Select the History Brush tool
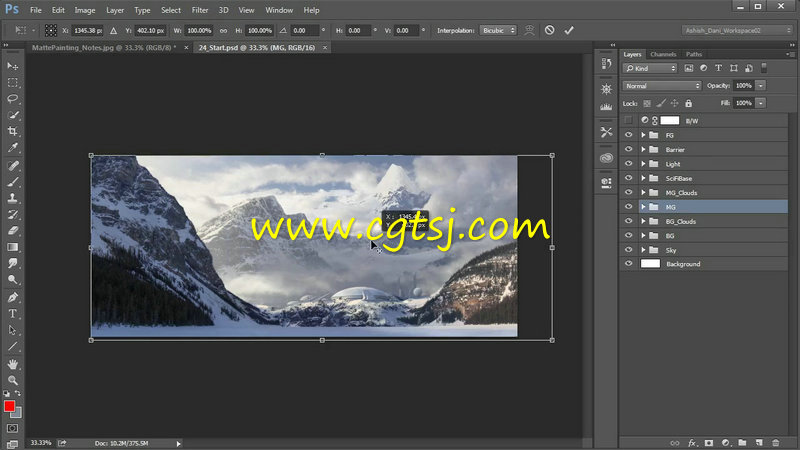 pyautogui.click(x=13, y=214)
